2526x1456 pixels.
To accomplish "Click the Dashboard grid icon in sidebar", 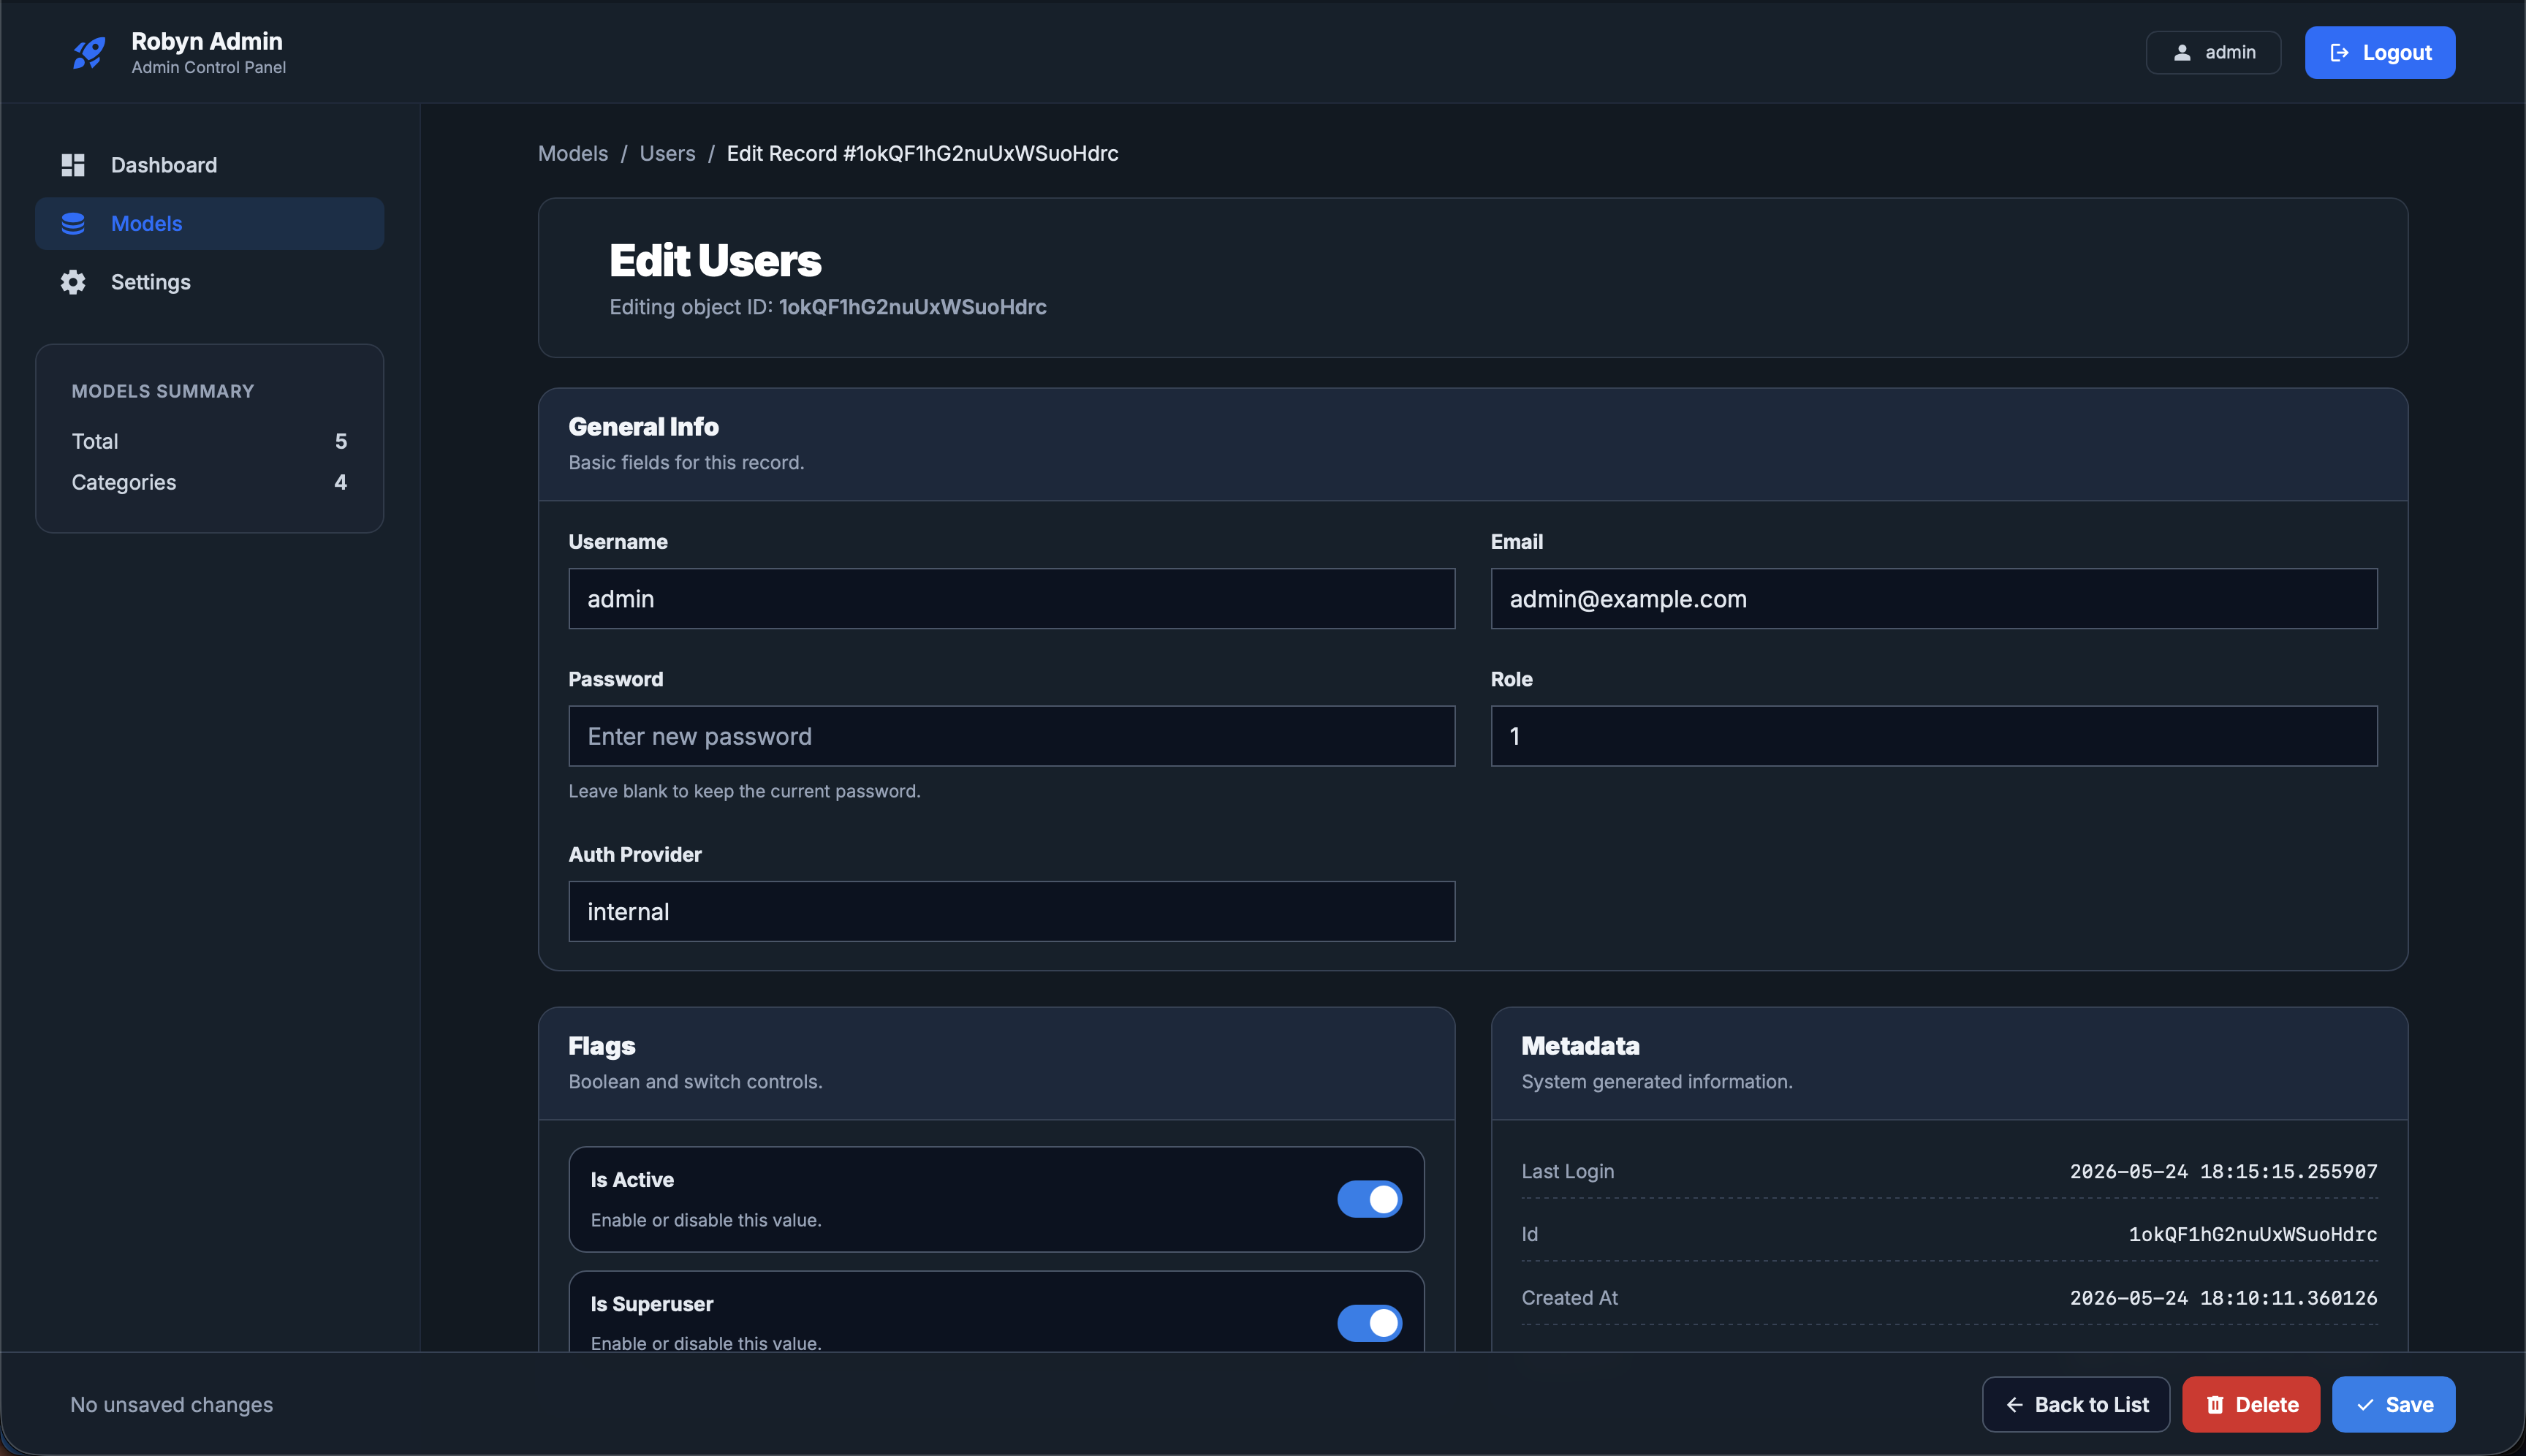I will click(x=73, y=165).
